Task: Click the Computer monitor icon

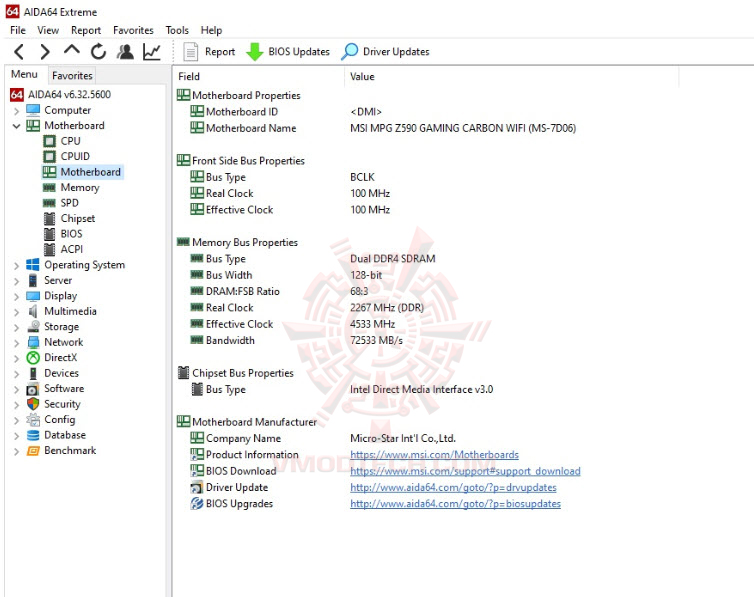Action: click(33, 110)
